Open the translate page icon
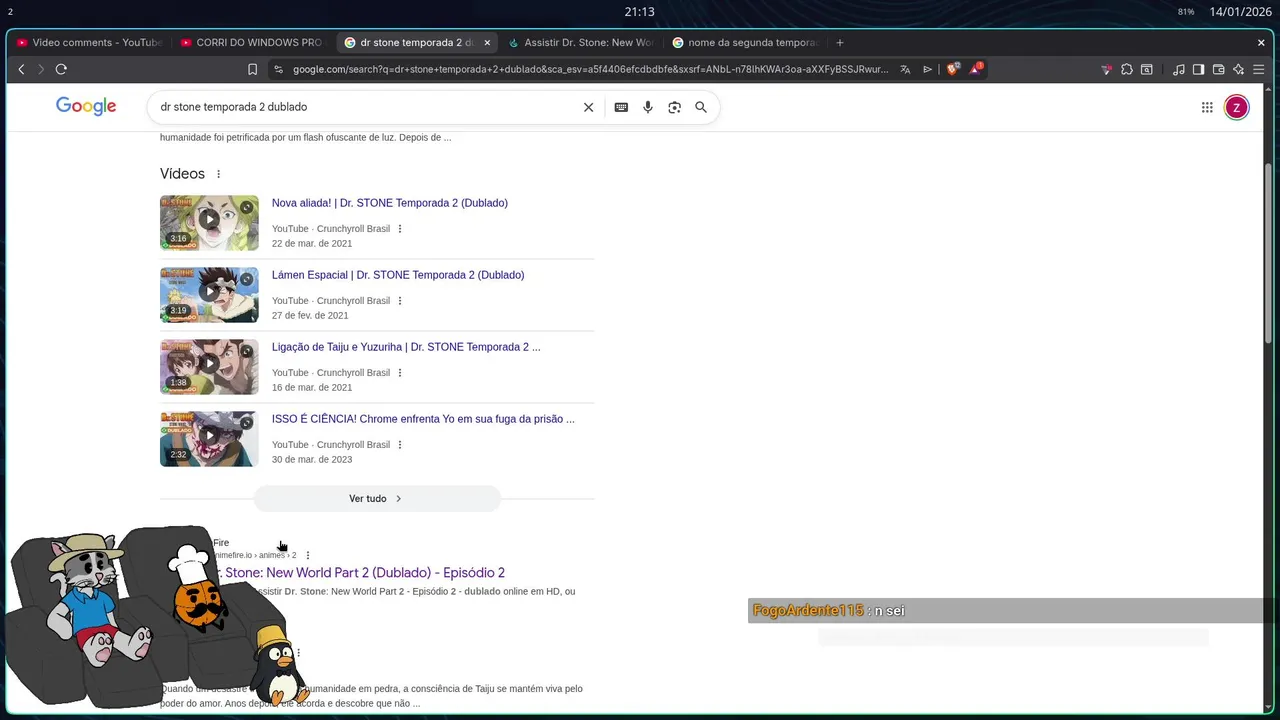 click(x=905, y=69)
